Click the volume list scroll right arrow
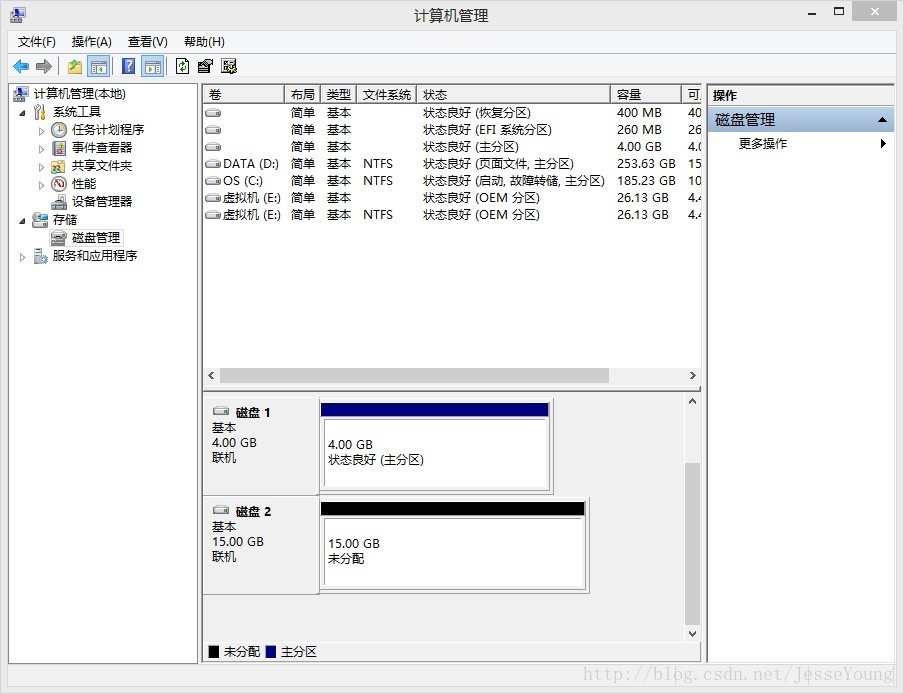Image resolution: width=904 pixels, height=694 pixels. 692,375
